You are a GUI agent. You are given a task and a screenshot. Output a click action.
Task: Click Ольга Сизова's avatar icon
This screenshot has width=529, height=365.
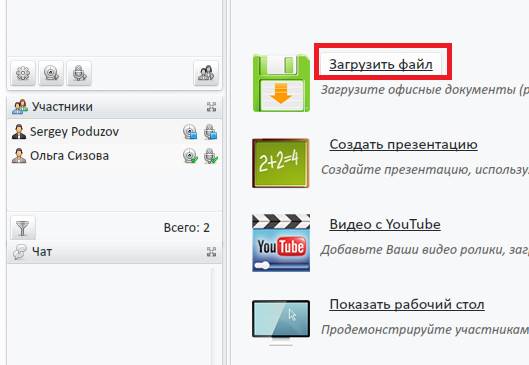tap(19, 156)
